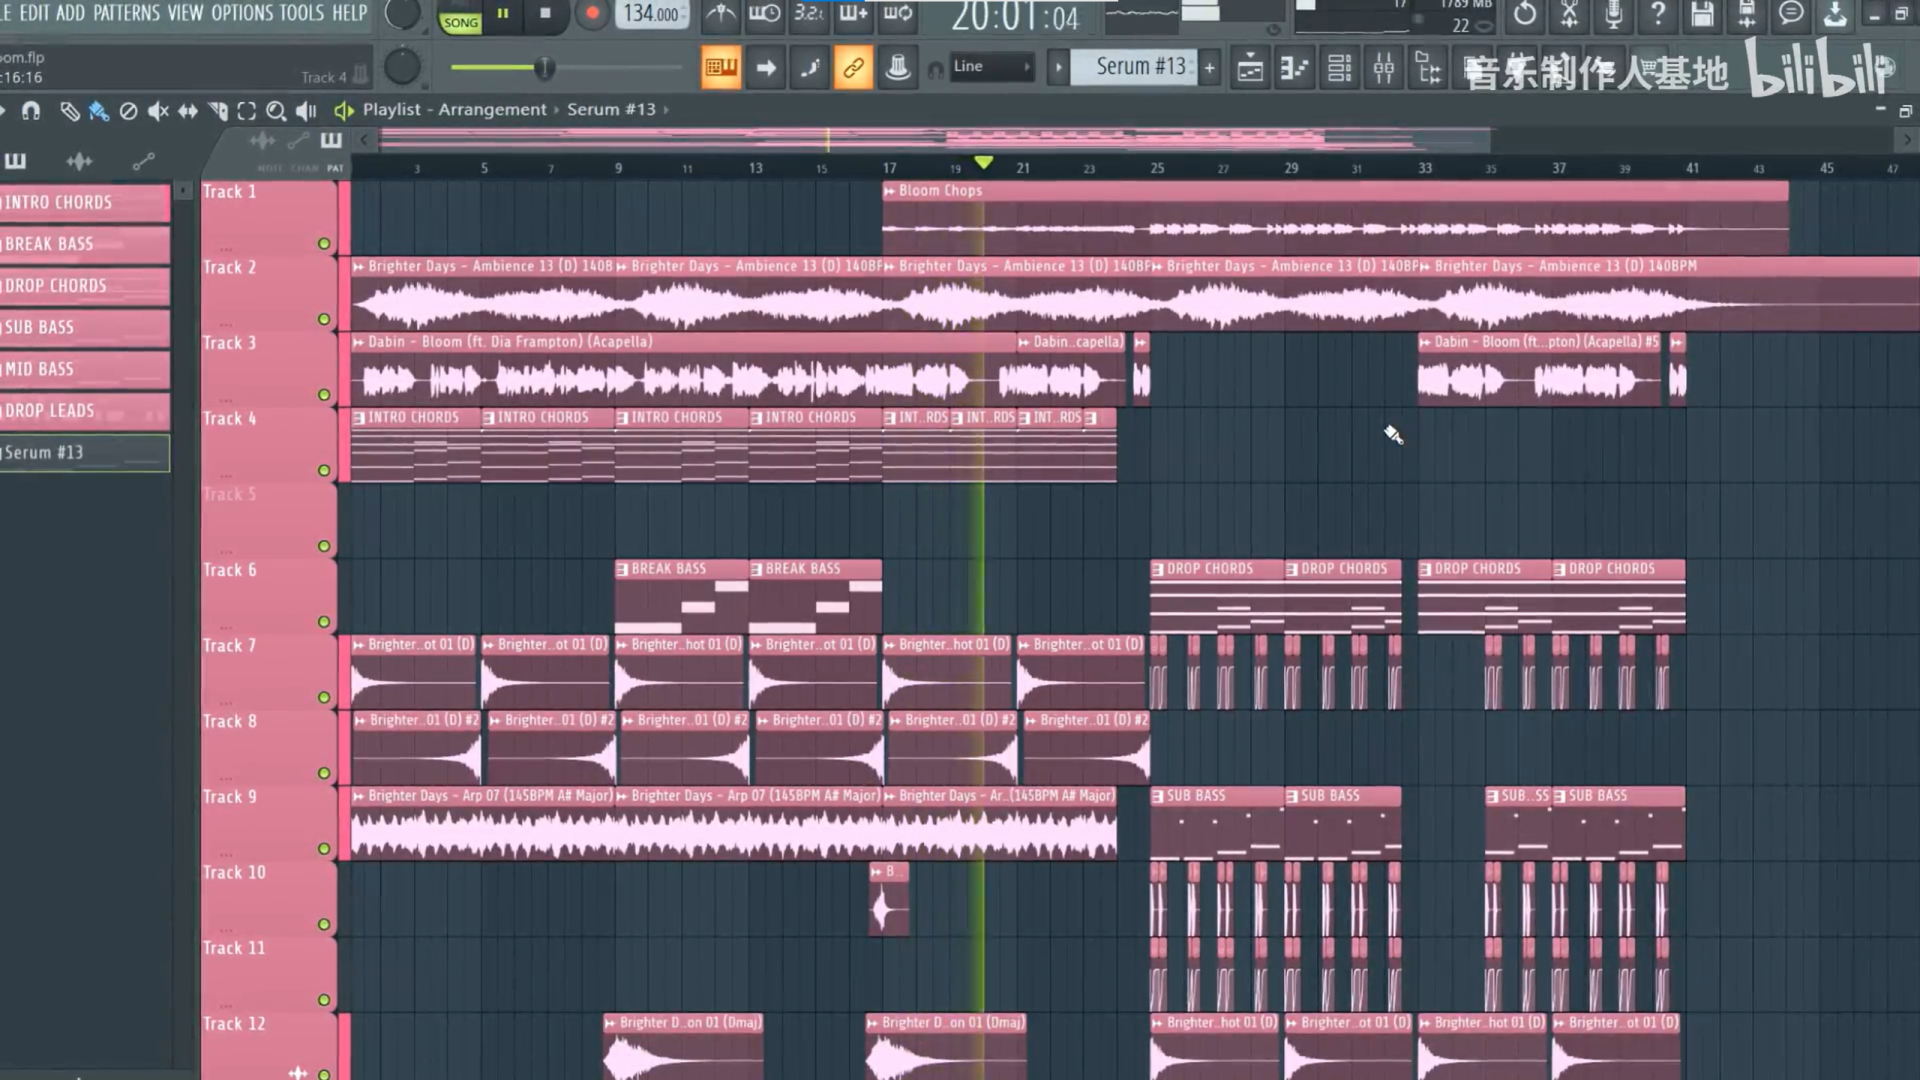Viewport: 1920px width, 1080px height.
Task: Stop playback with the stop button
Action: pyautogui.click(x=545, y=14)
